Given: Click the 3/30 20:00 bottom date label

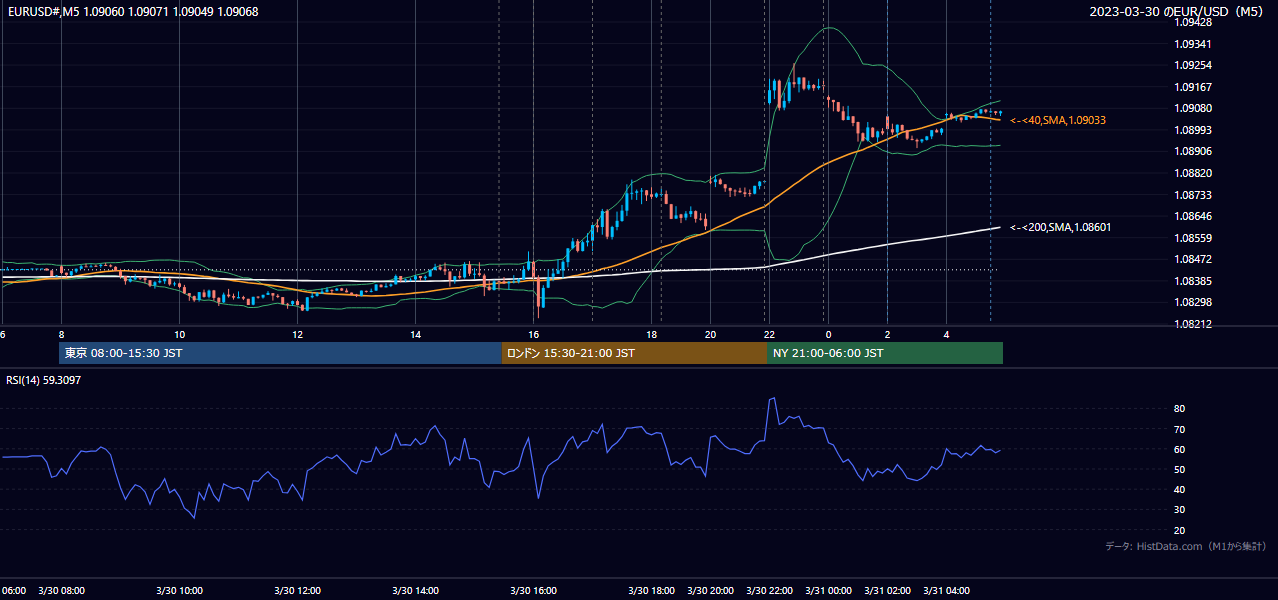Looking at the screenshot, I should (710, 590).
